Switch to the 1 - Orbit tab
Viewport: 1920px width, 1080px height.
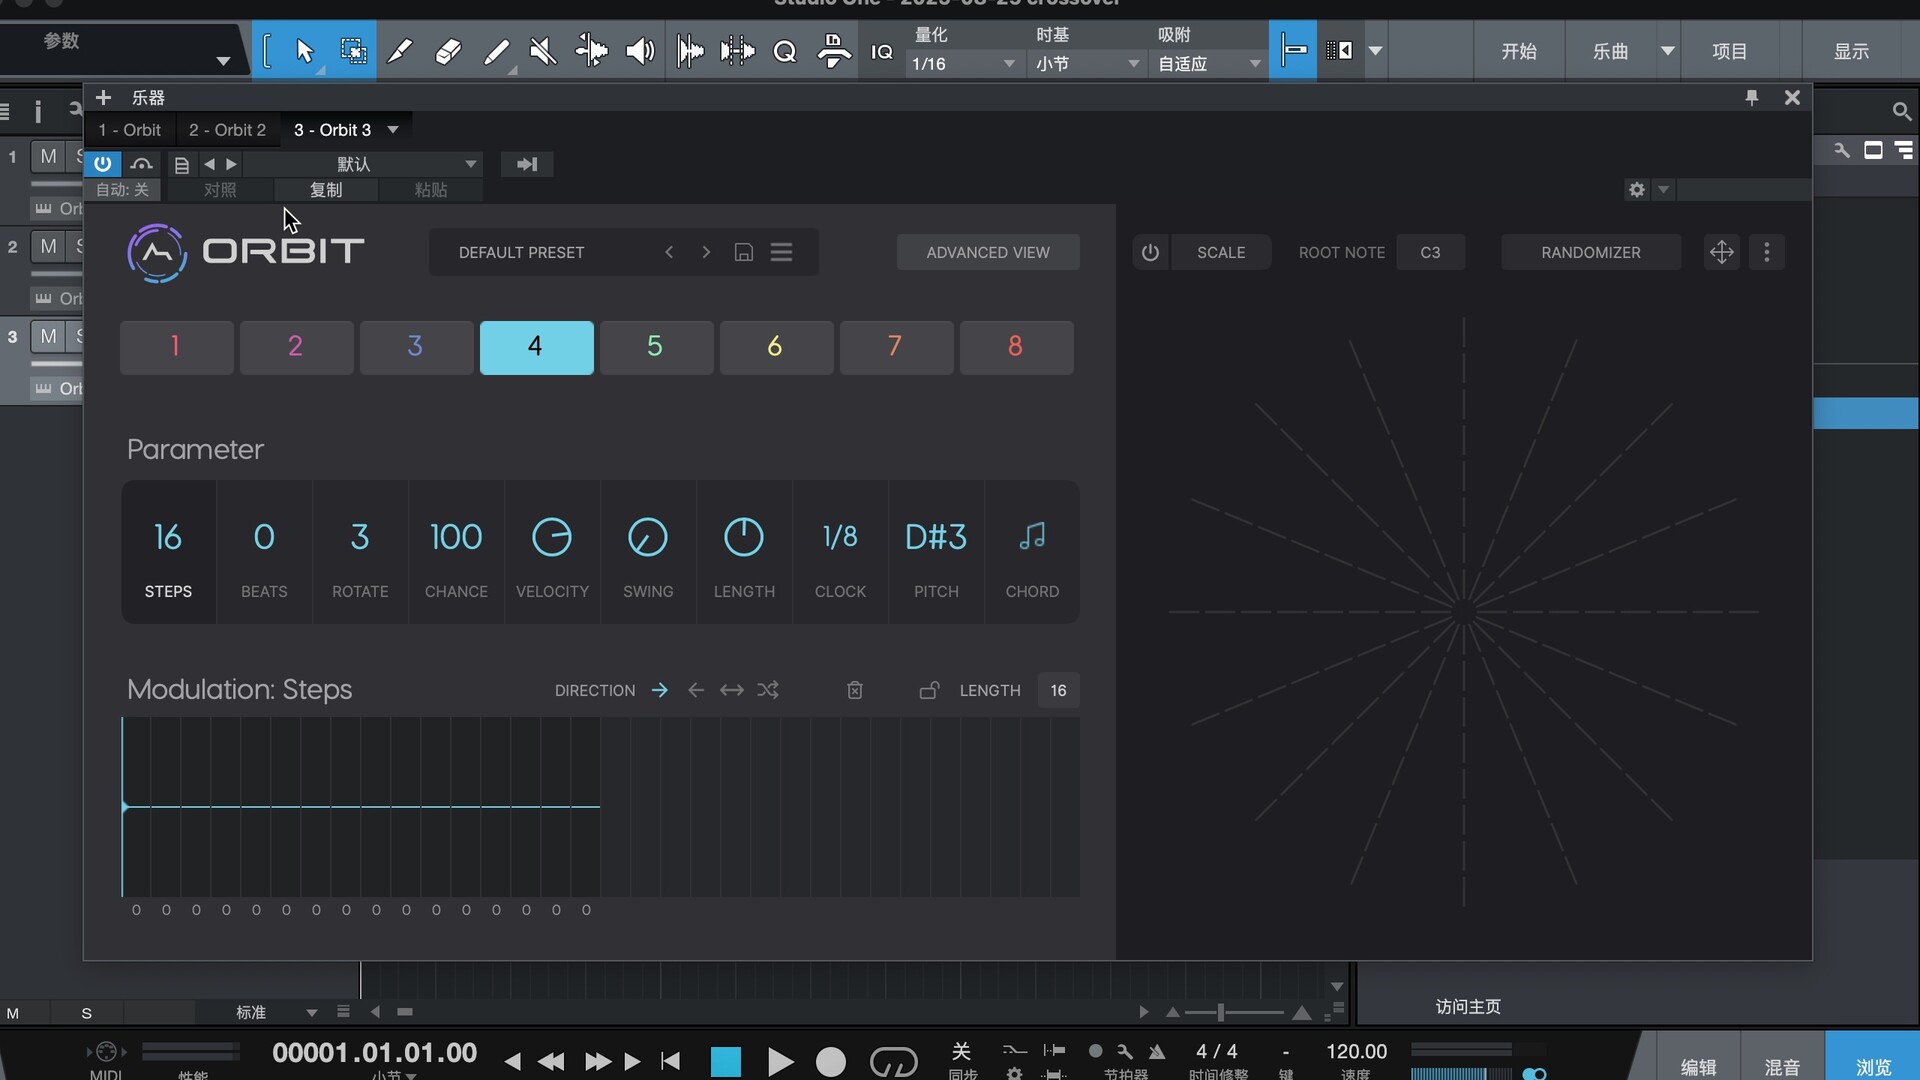pos(129,130)
